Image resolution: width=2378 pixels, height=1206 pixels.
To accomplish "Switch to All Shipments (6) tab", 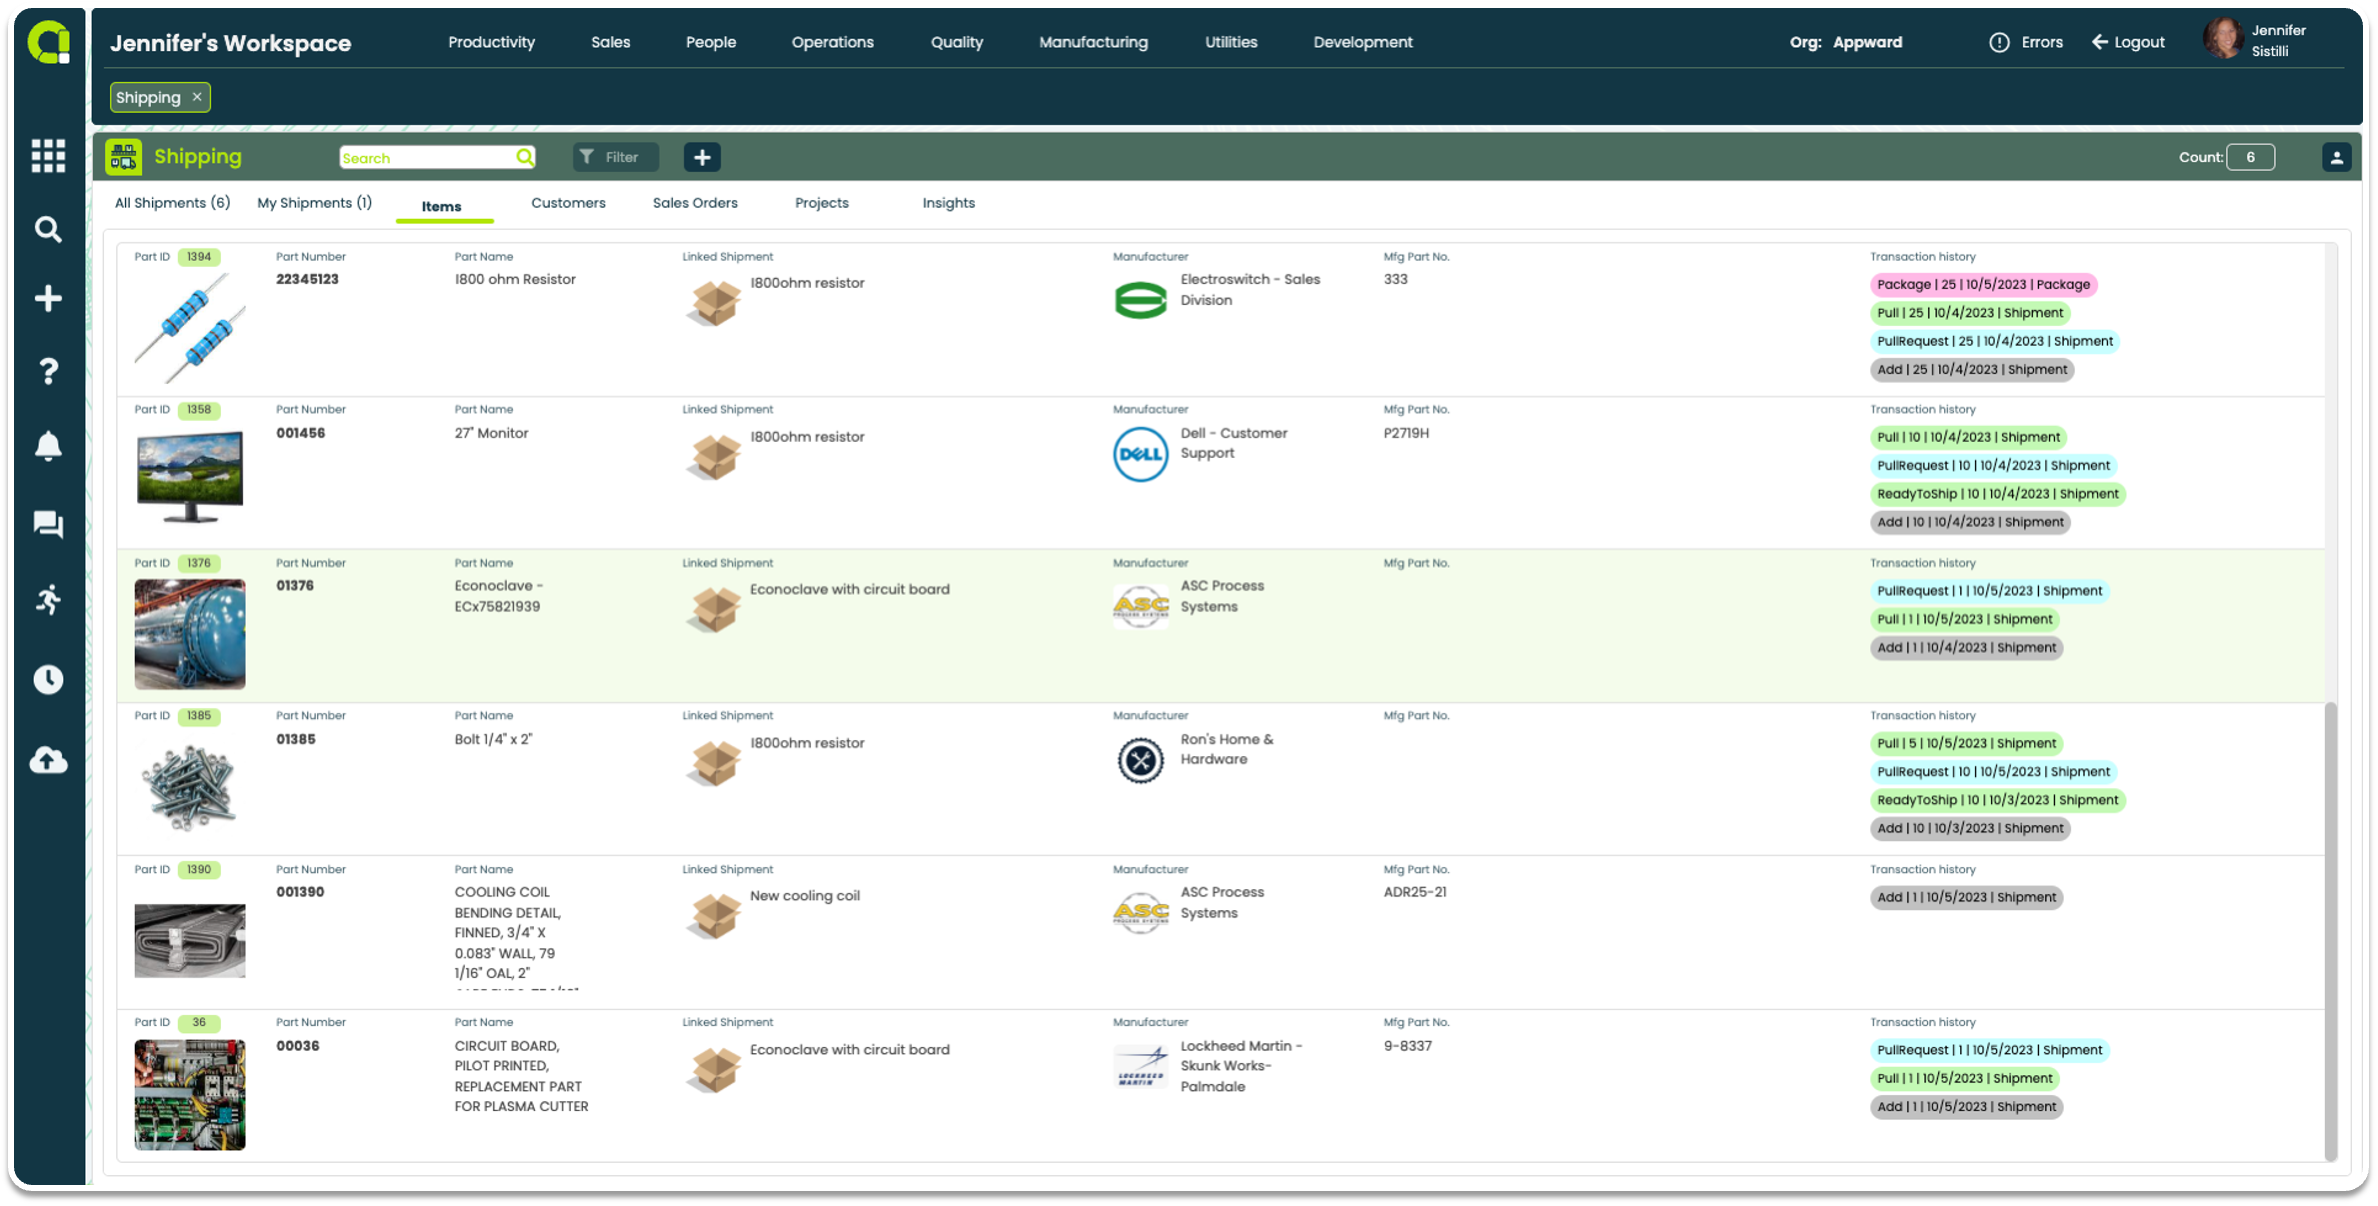I will (172, 203).
